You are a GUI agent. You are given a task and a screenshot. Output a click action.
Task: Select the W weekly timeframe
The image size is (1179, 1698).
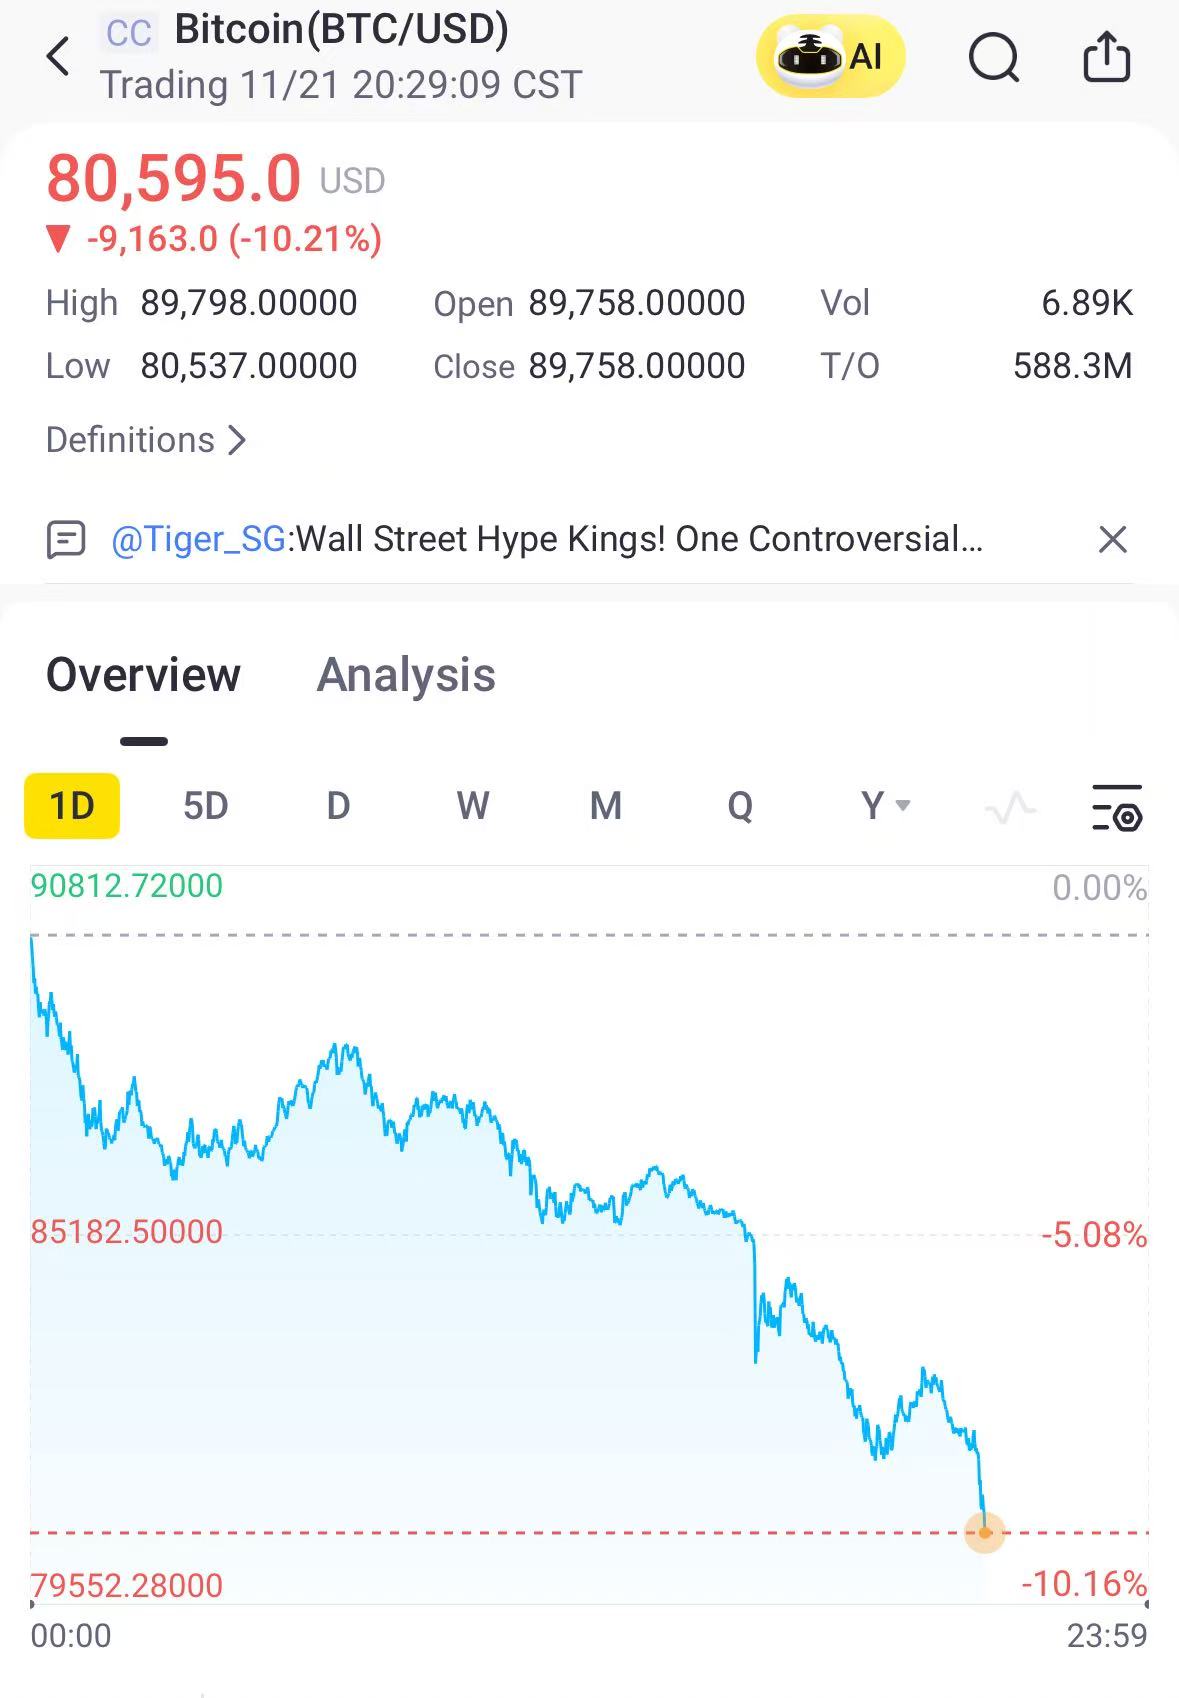click(472, 806)
